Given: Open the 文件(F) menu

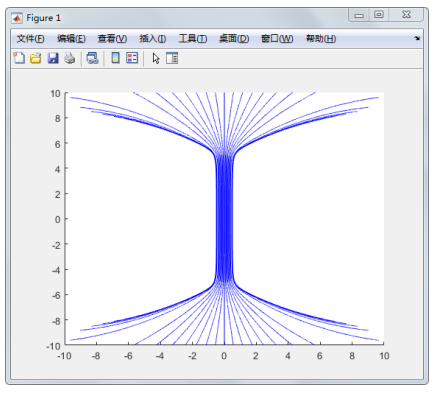Looking at the screenshot, I should point(30,39).
